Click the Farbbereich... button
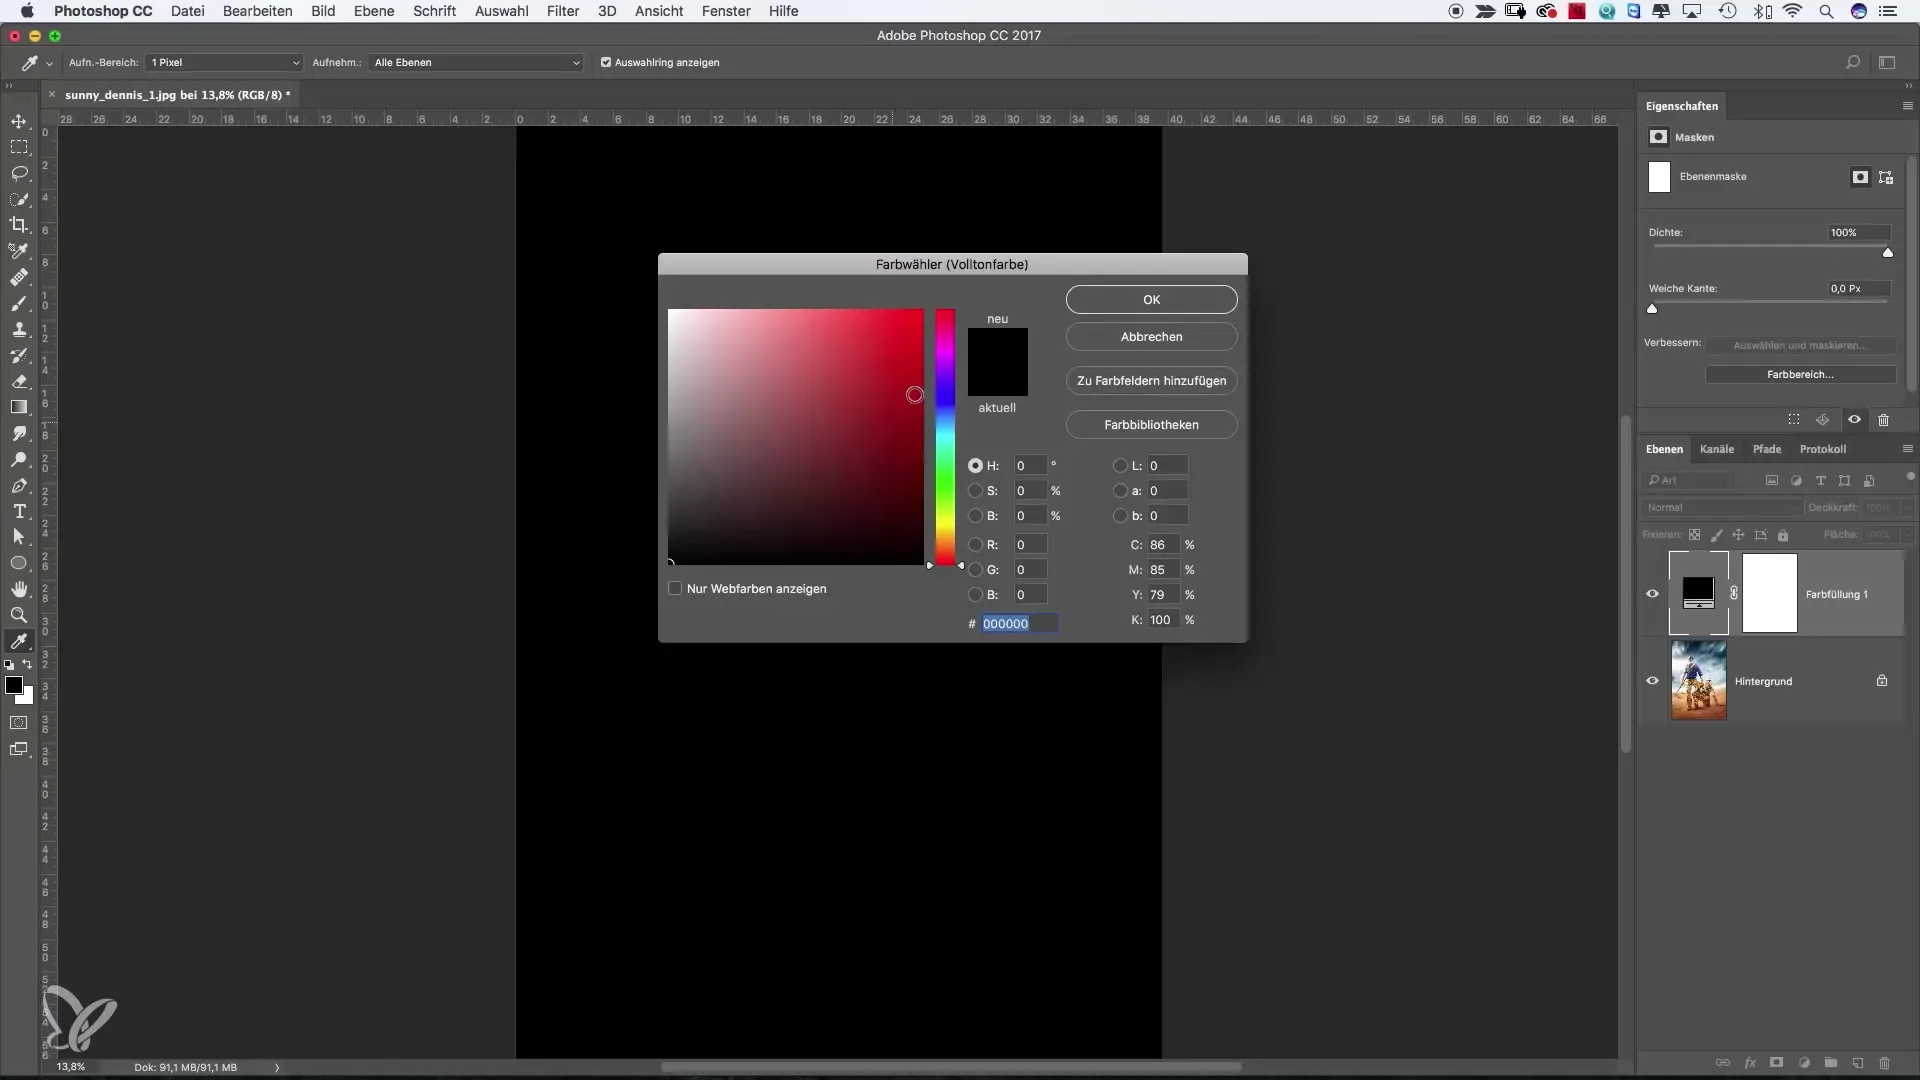The height and width of the screenshot is (1080, 1920). pyautogui.click(x=1800, y=374)
